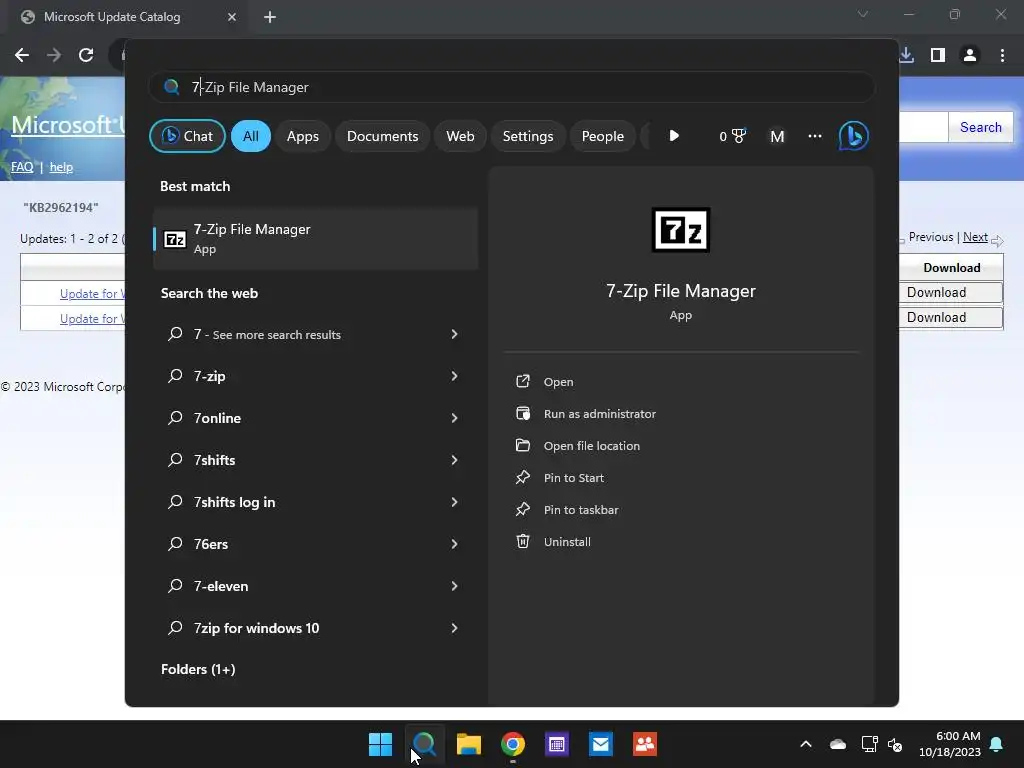The image size is (1024, 768).
Task: Expand the 7online suggestion chevron
Action: click(x=454, y=418)
